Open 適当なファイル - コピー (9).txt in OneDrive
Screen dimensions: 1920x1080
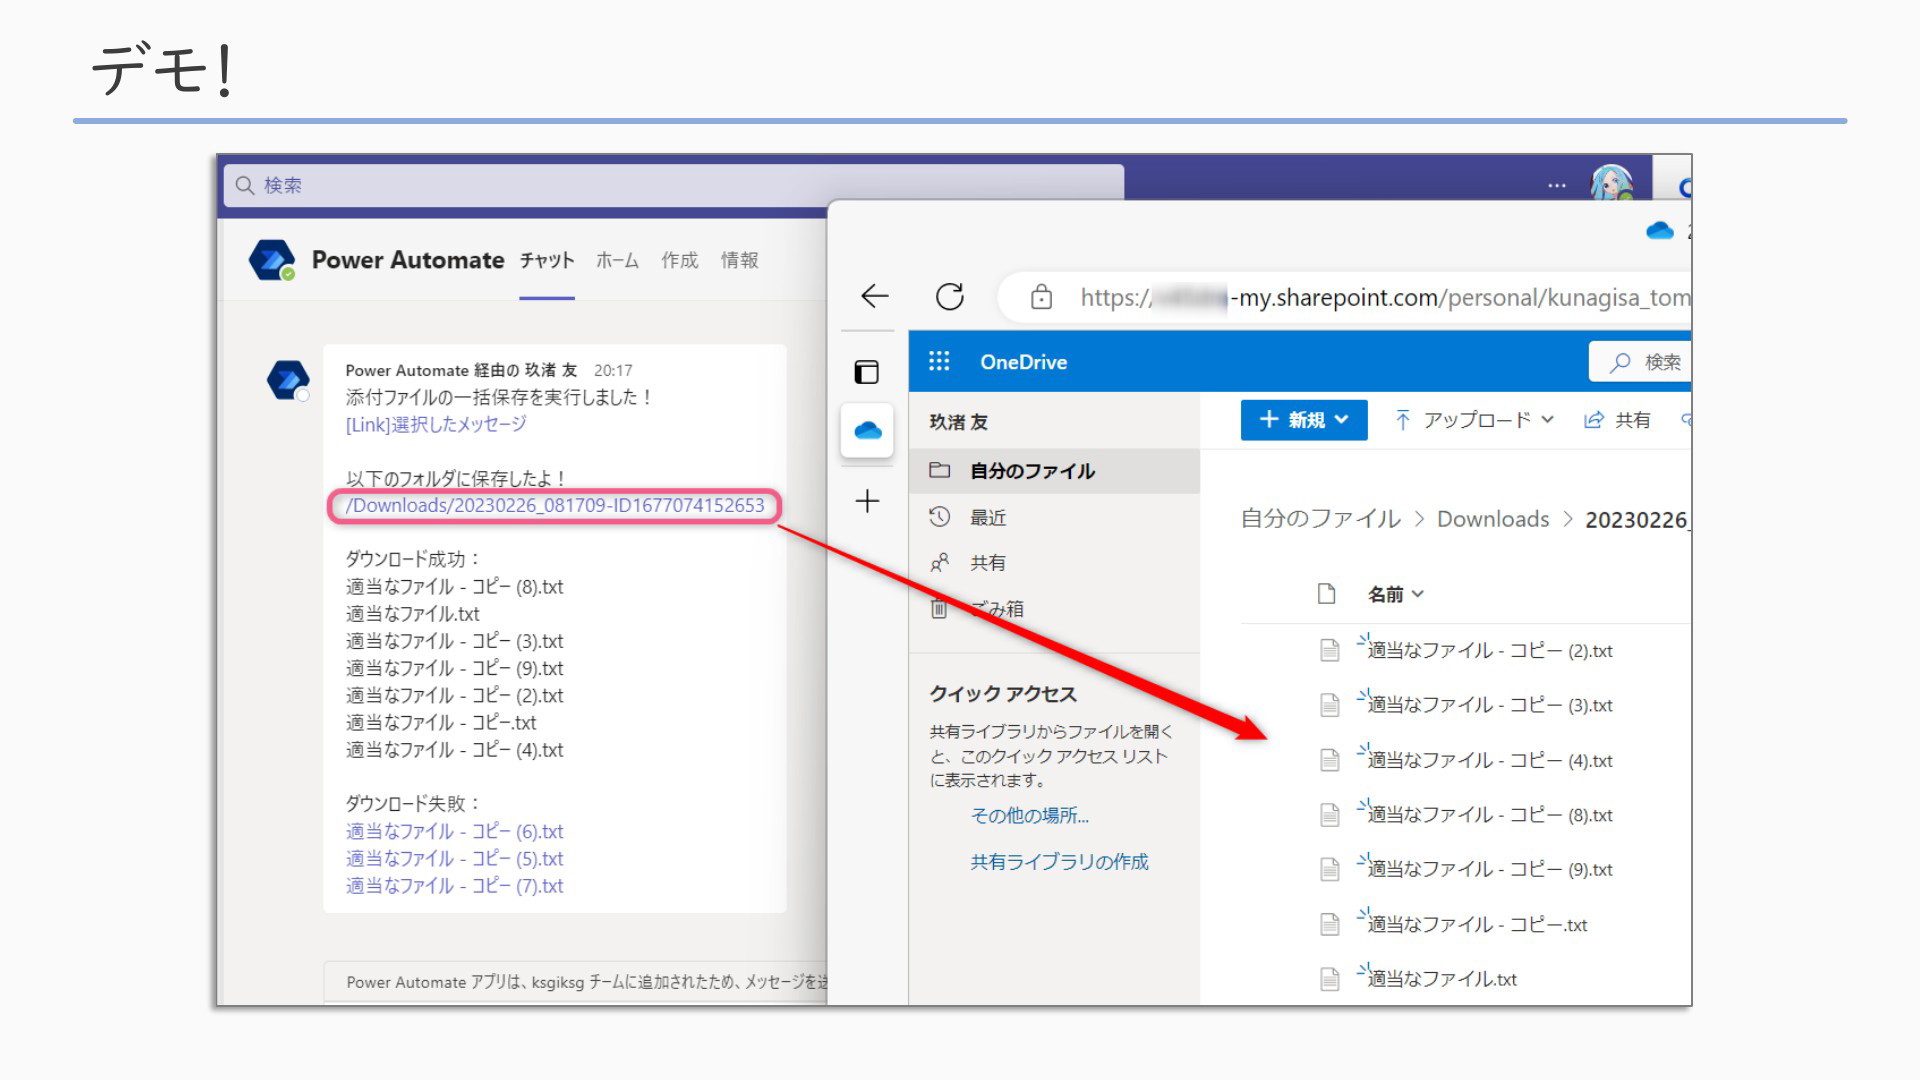pyautogui.click(x=1490, y=870)
